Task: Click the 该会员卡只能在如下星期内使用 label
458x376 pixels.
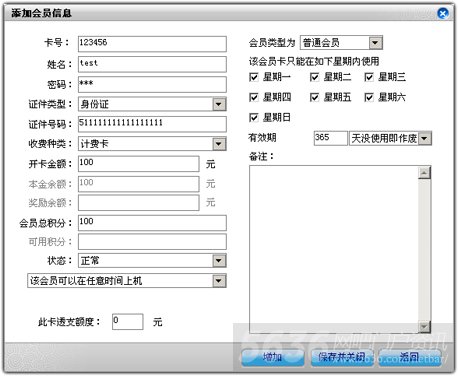Action: pos(314,61)
